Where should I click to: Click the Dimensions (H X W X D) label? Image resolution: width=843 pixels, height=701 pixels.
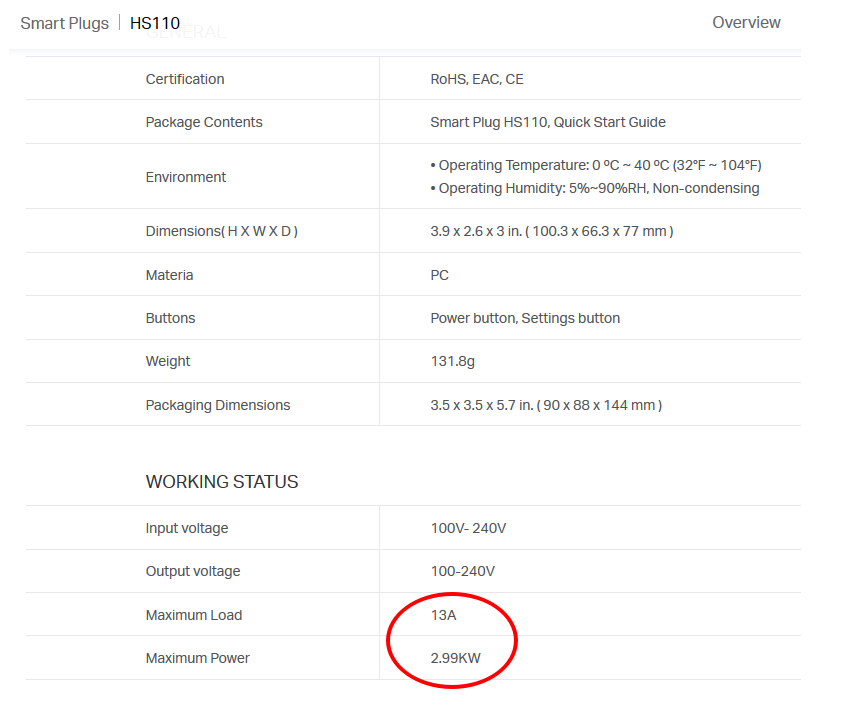[x=222, y=231]
